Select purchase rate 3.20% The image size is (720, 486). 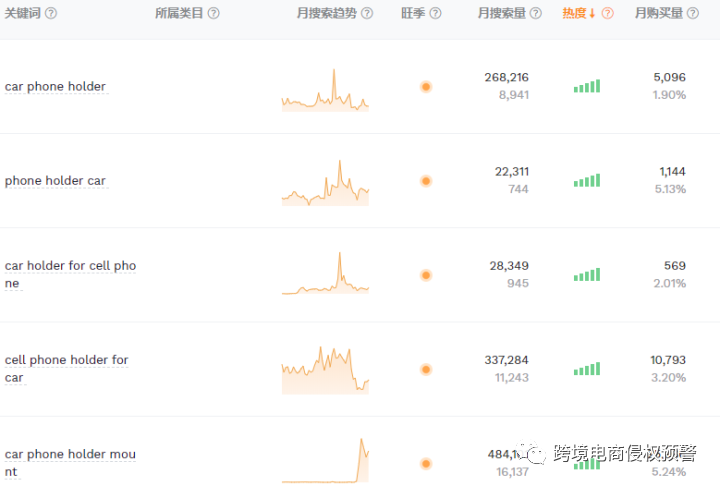coord(669,378)
